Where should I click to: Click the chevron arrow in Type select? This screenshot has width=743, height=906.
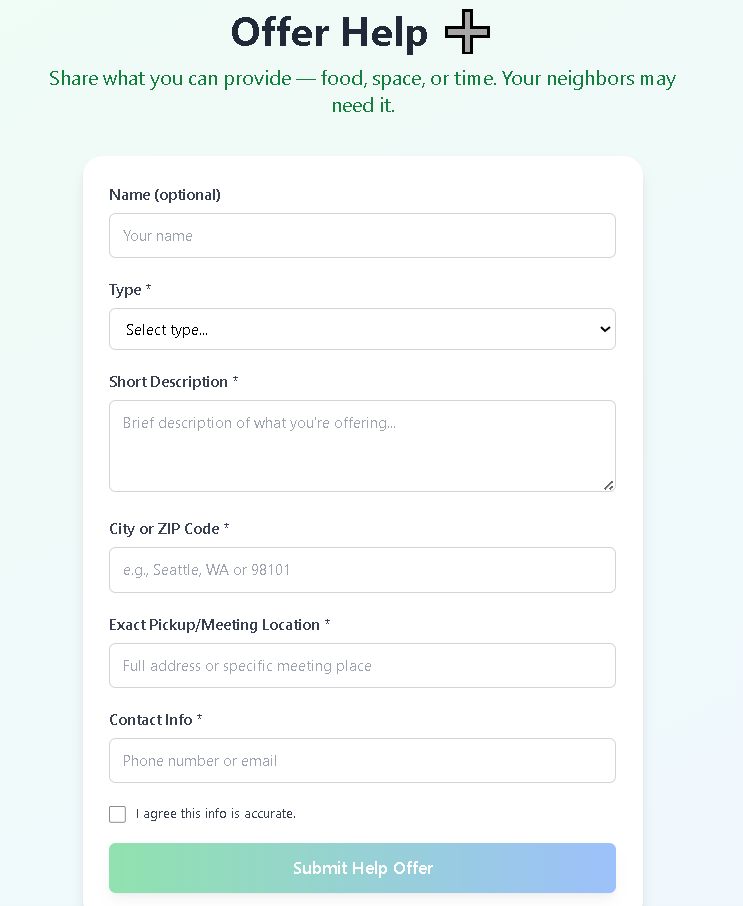coord(605,329)
